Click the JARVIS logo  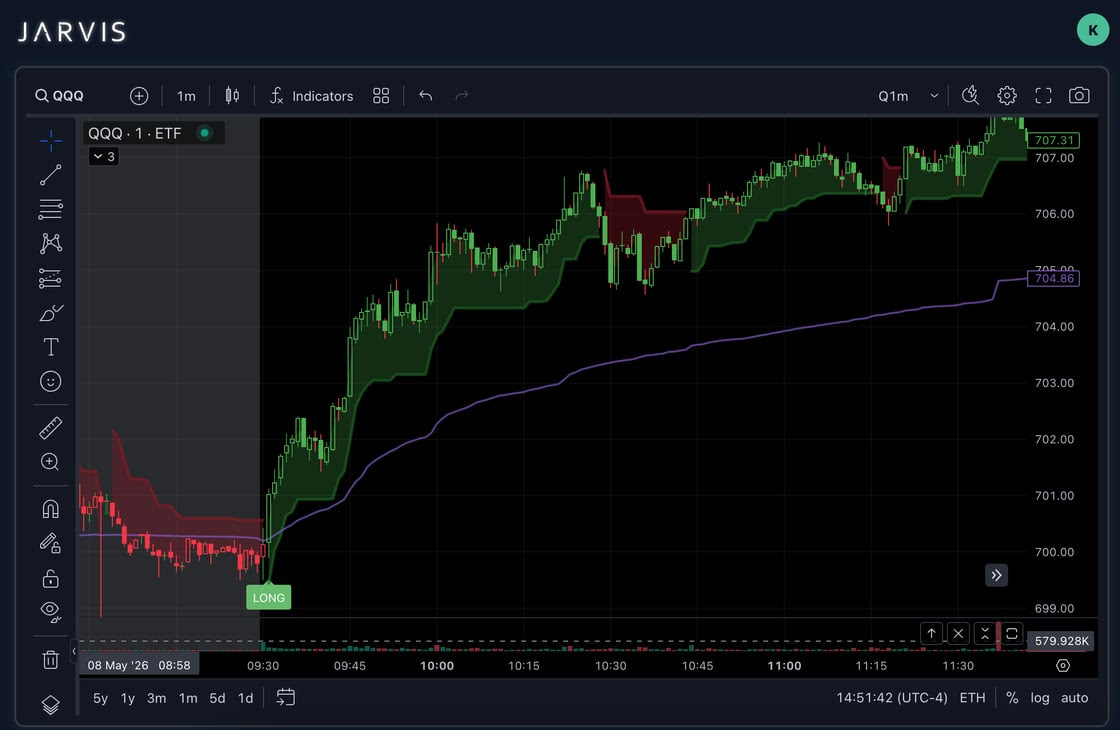[72, 31]
